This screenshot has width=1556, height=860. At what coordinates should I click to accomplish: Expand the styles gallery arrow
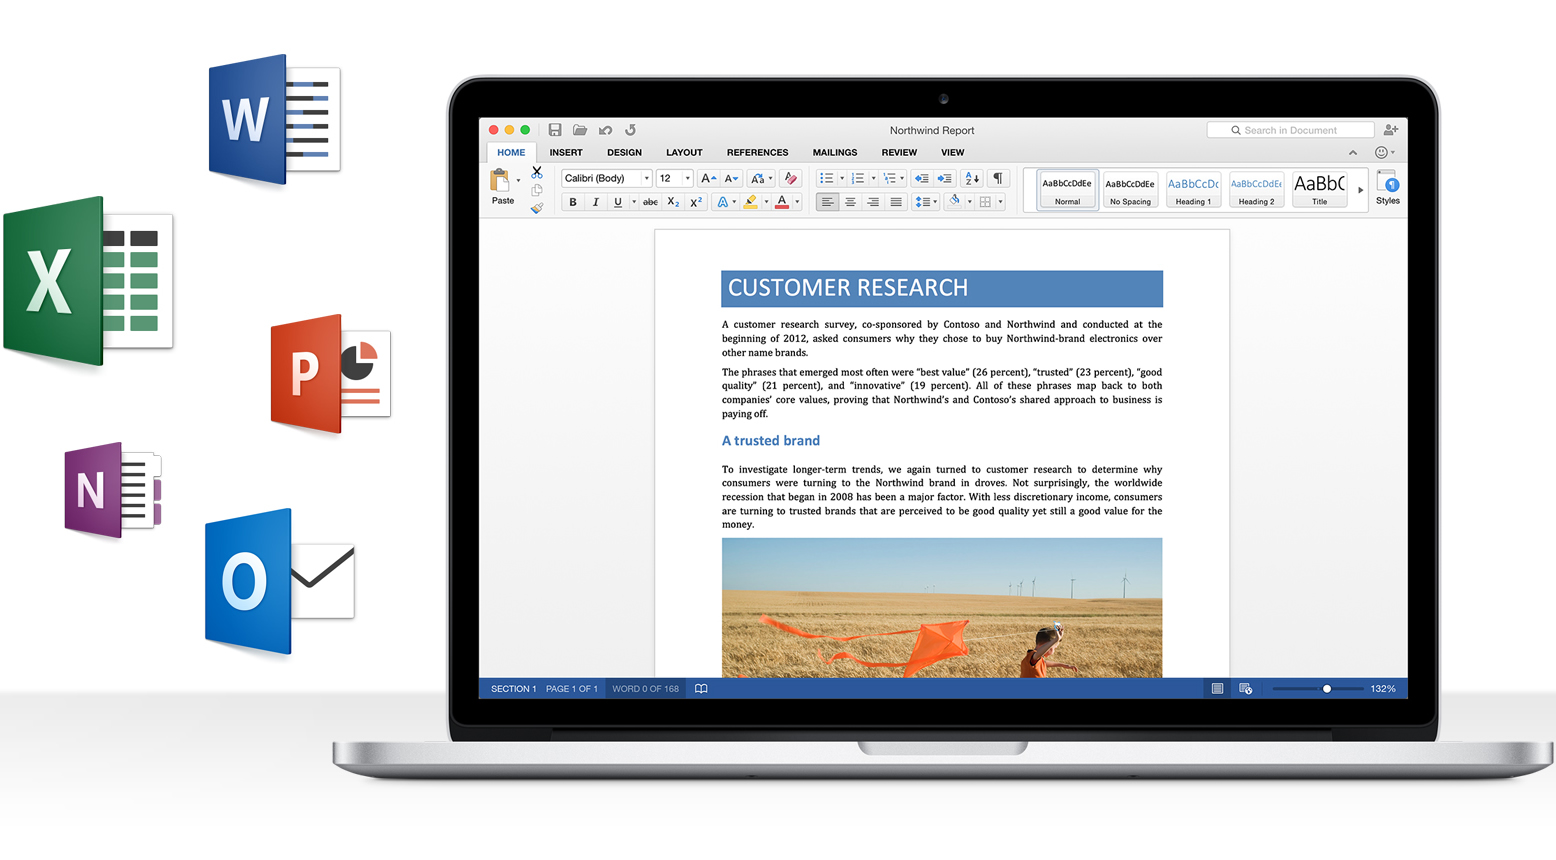pos(1360,190)
